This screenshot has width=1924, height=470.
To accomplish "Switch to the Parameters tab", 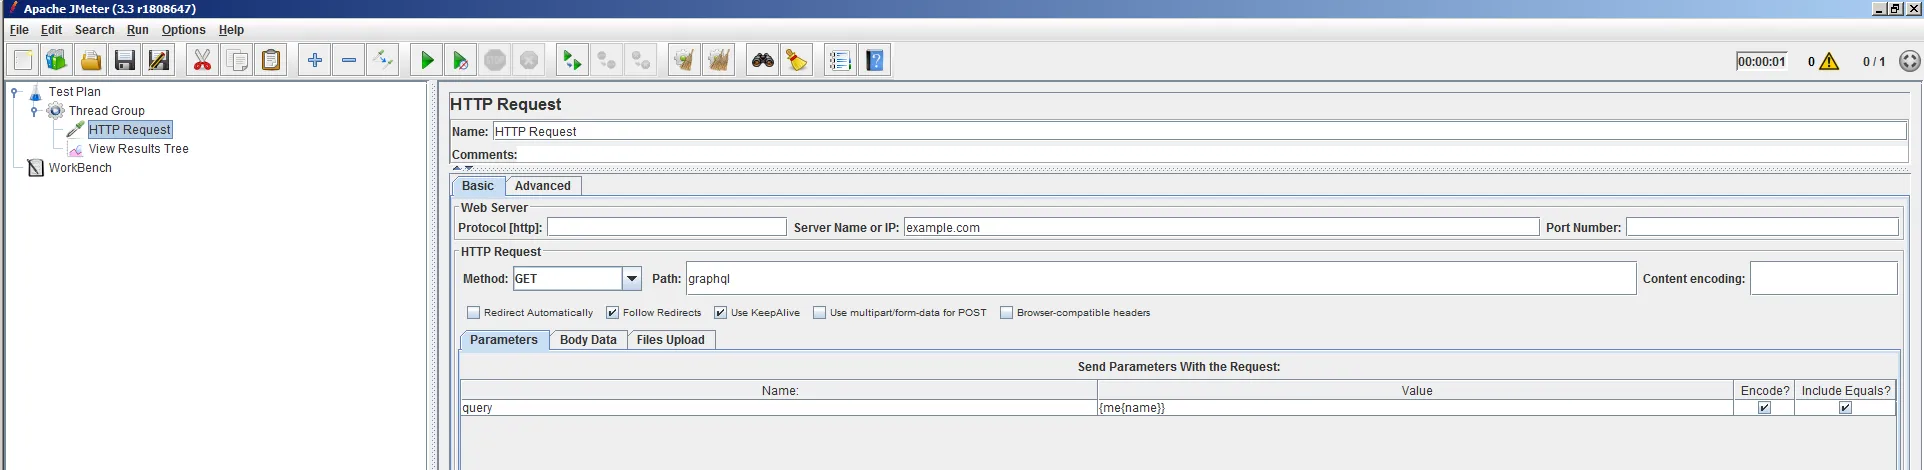I will point(504,340).
